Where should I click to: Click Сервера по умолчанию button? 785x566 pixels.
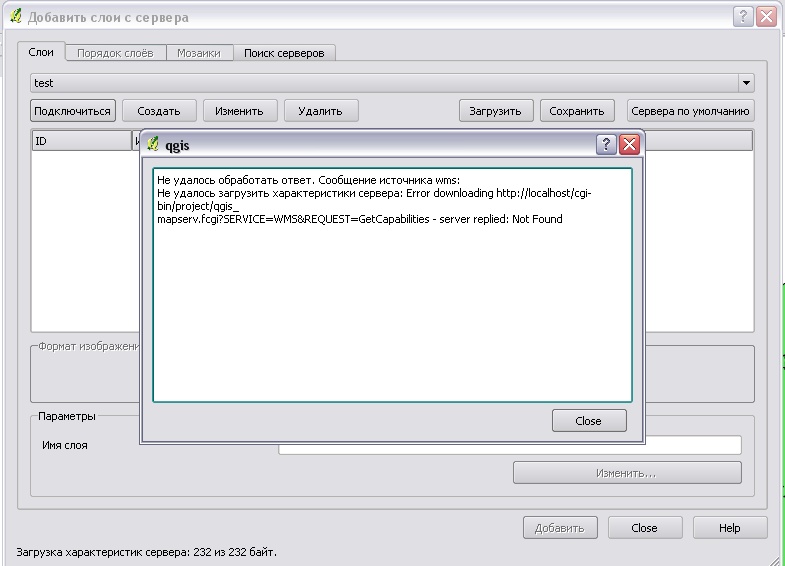click(690, 111)
